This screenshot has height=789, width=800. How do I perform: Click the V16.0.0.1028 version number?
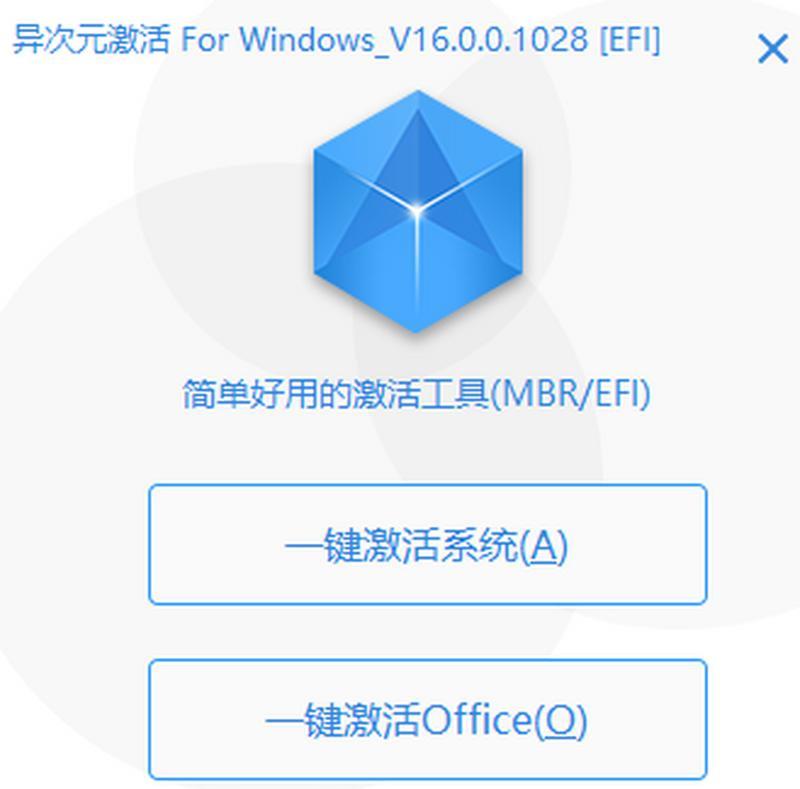click(488, 39)
